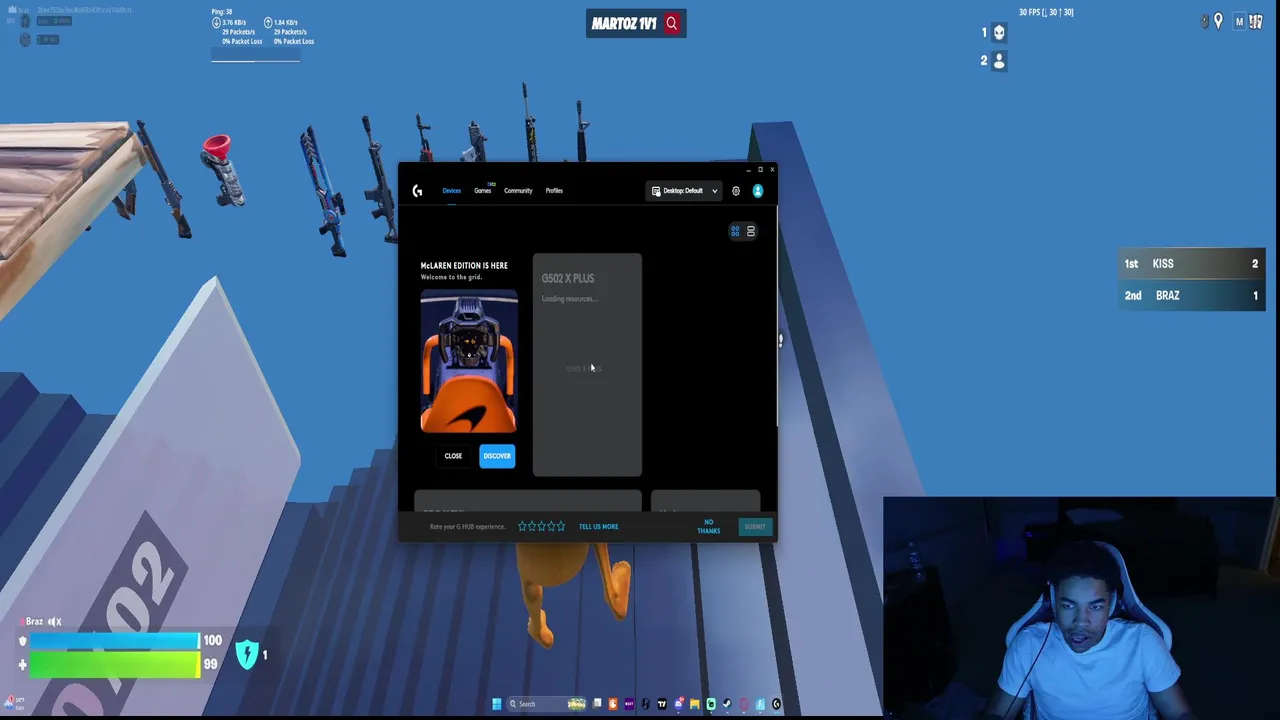Screen dimensions: 1280x720
Task: Click the map marker icon in game HUD
Action: (x=1218, y=21)
